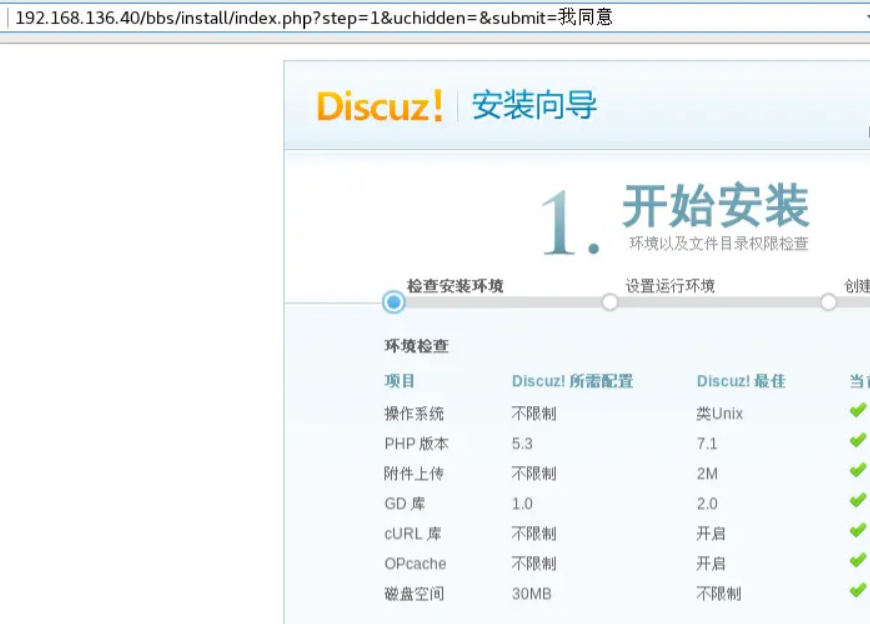Click the 磁盘空间 row label
Viewport: 870px width, 624px height.
coord(414,594)
